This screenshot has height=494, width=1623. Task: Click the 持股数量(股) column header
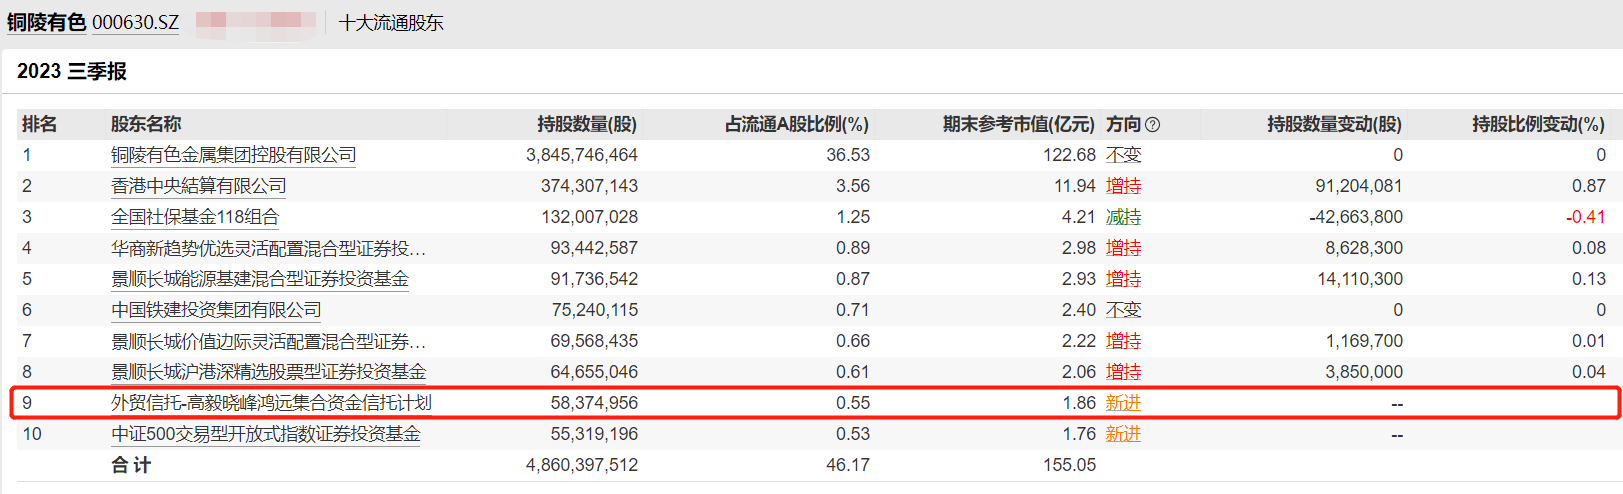point(587,124)
